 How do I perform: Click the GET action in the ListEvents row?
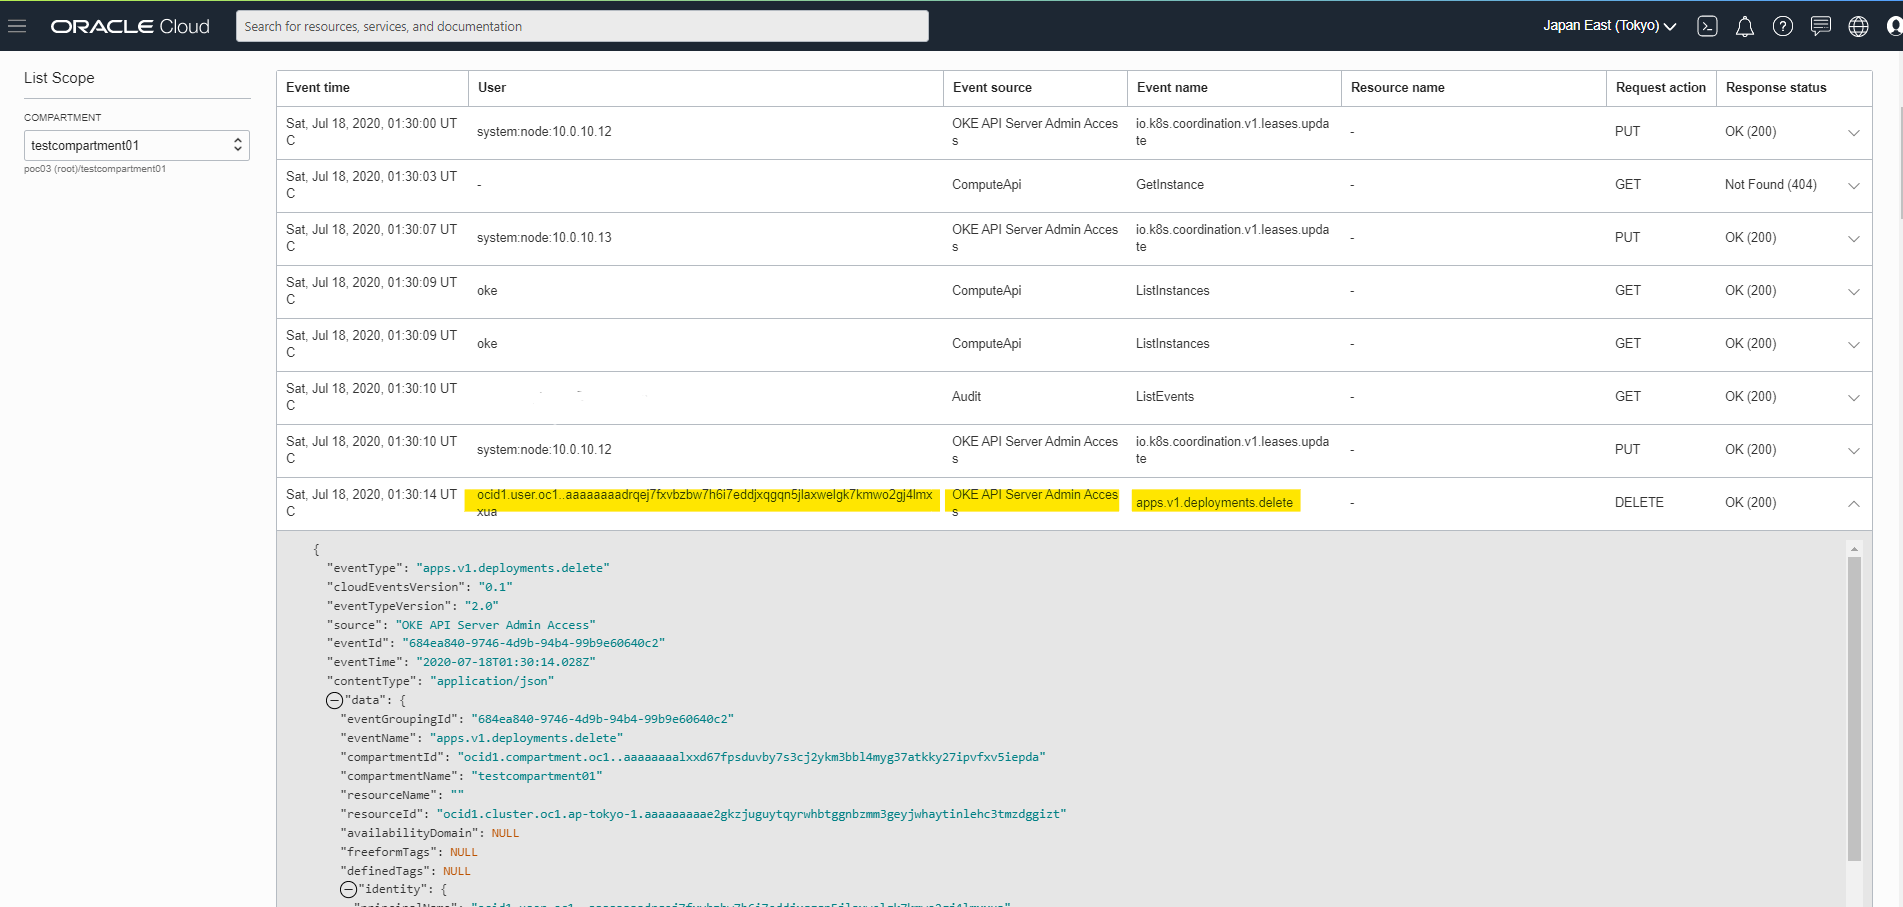click(1628, 397)
